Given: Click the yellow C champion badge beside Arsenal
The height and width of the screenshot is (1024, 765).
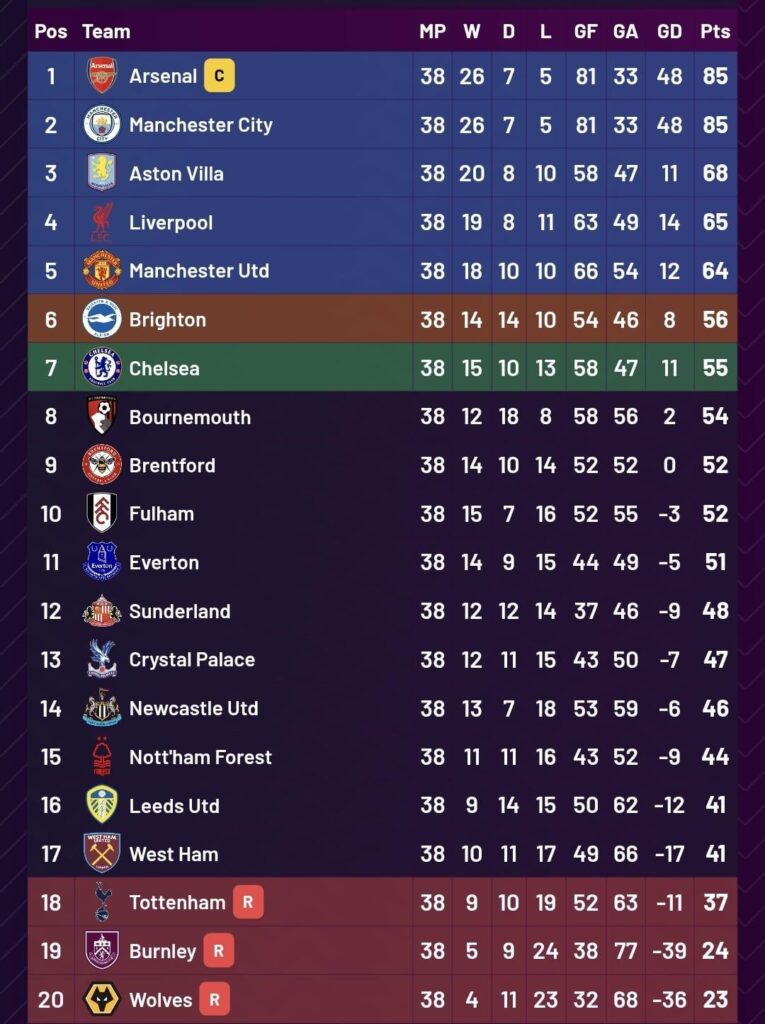Looking at the screenshot, I should [x=221, y=75].
